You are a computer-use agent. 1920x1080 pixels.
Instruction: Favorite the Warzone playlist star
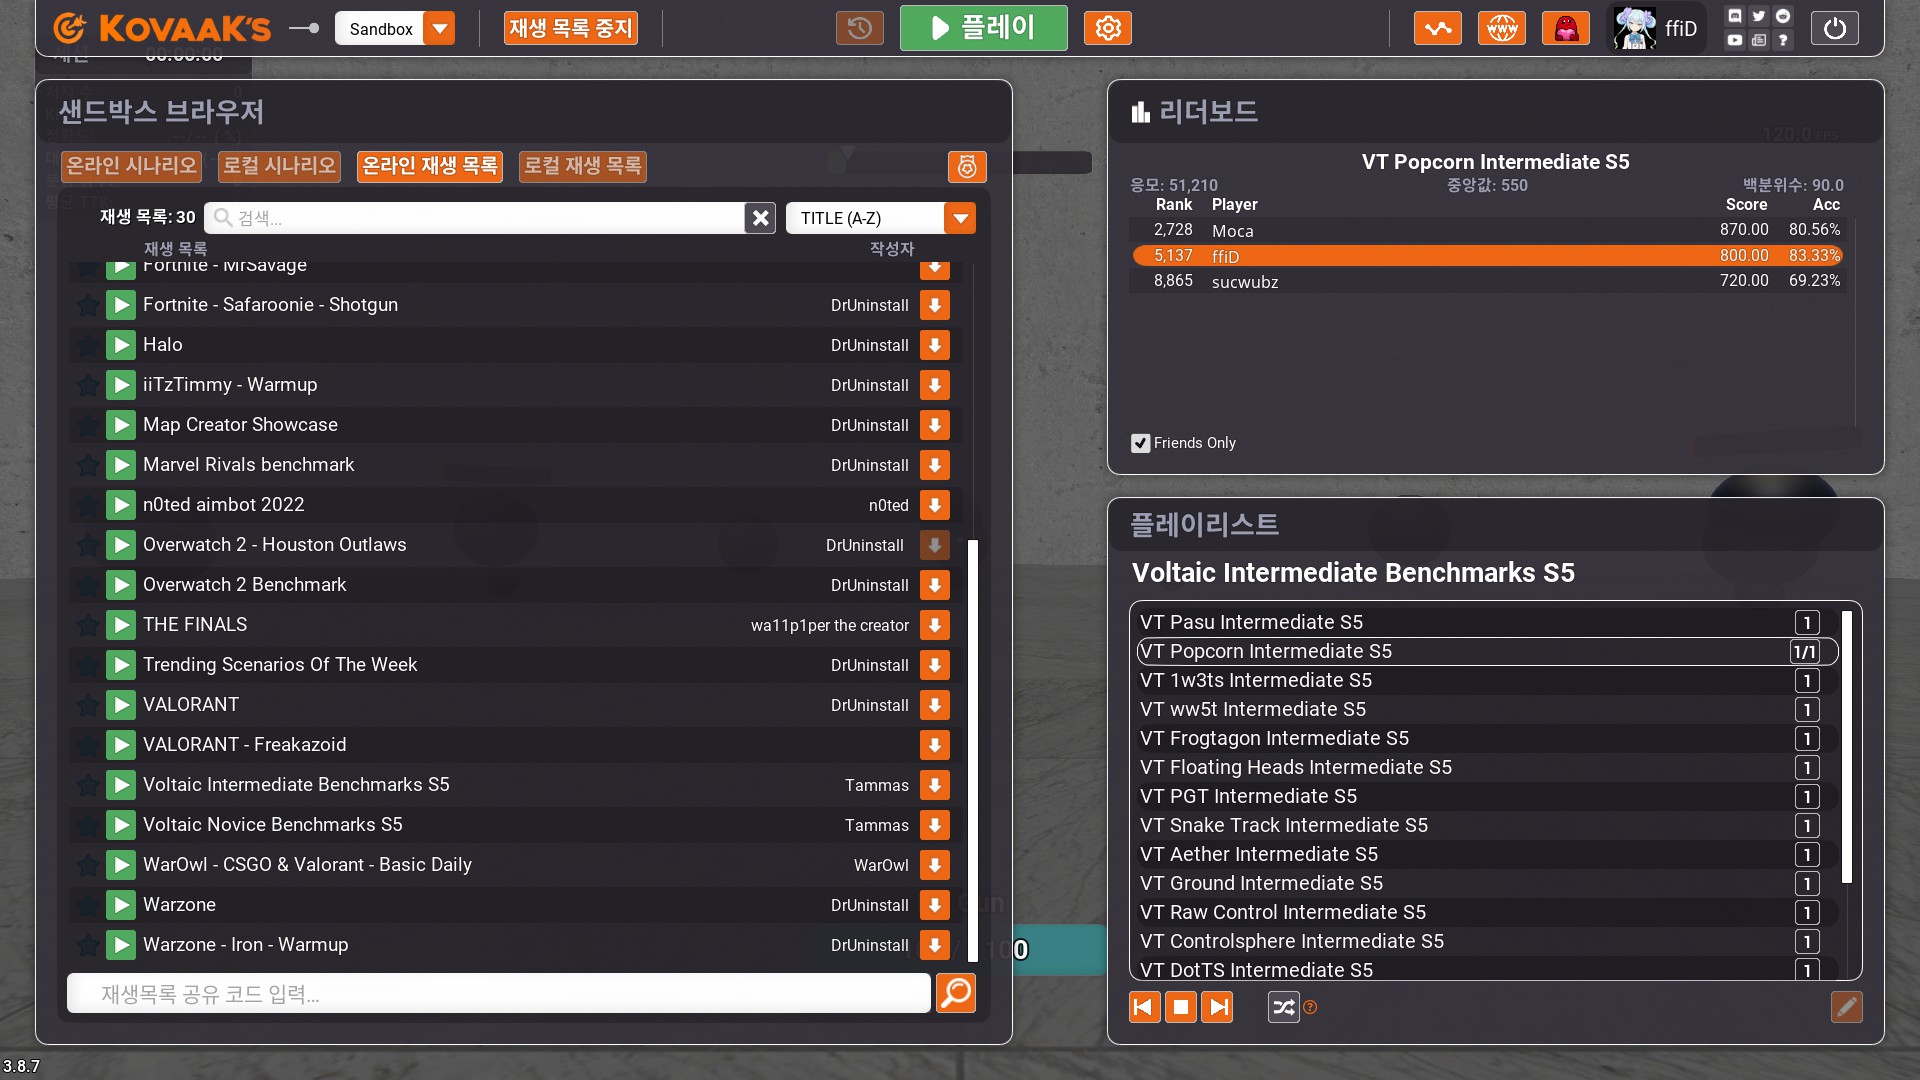coord(88,905)
